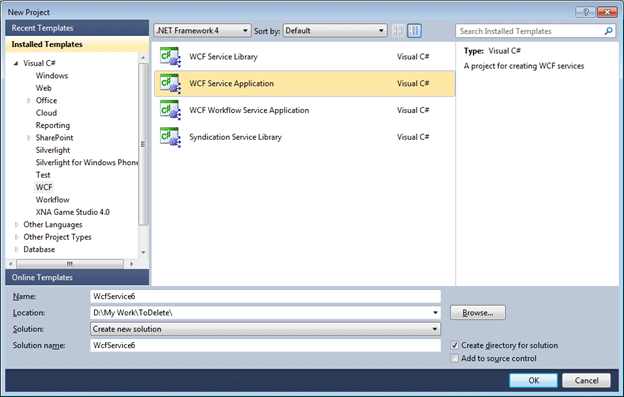This screenshot has height=397, width=624.
Task: Open the Online Templates section
Action: click(x=77, y=277)
